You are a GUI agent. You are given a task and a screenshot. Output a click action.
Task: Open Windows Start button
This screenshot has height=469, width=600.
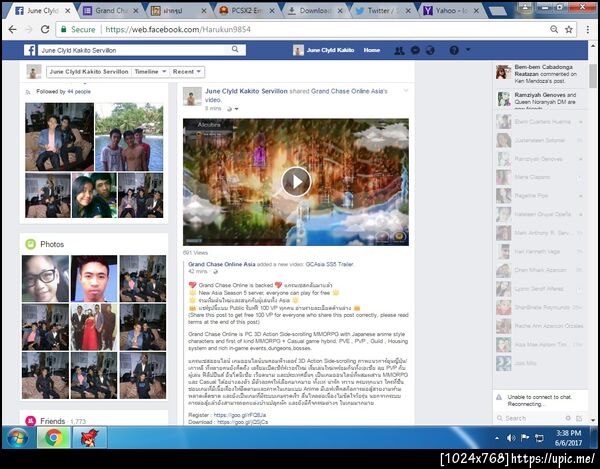(17, 438)
